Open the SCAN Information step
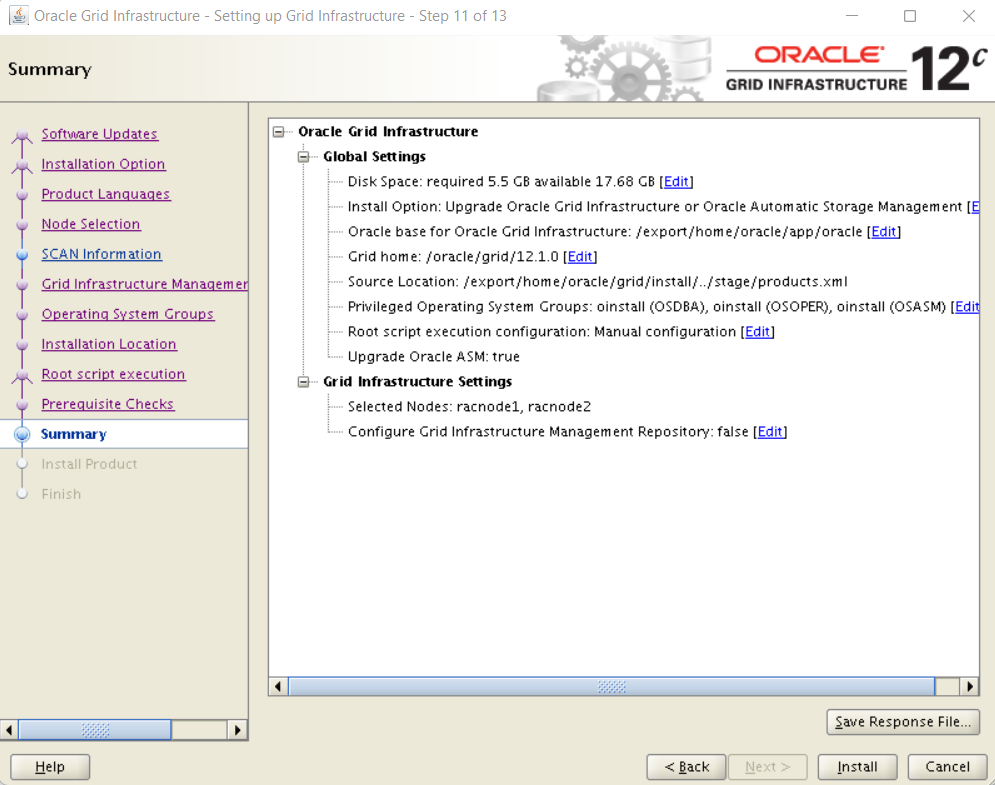The height and width of the screenshot is (785, 995). coord(102,254)
